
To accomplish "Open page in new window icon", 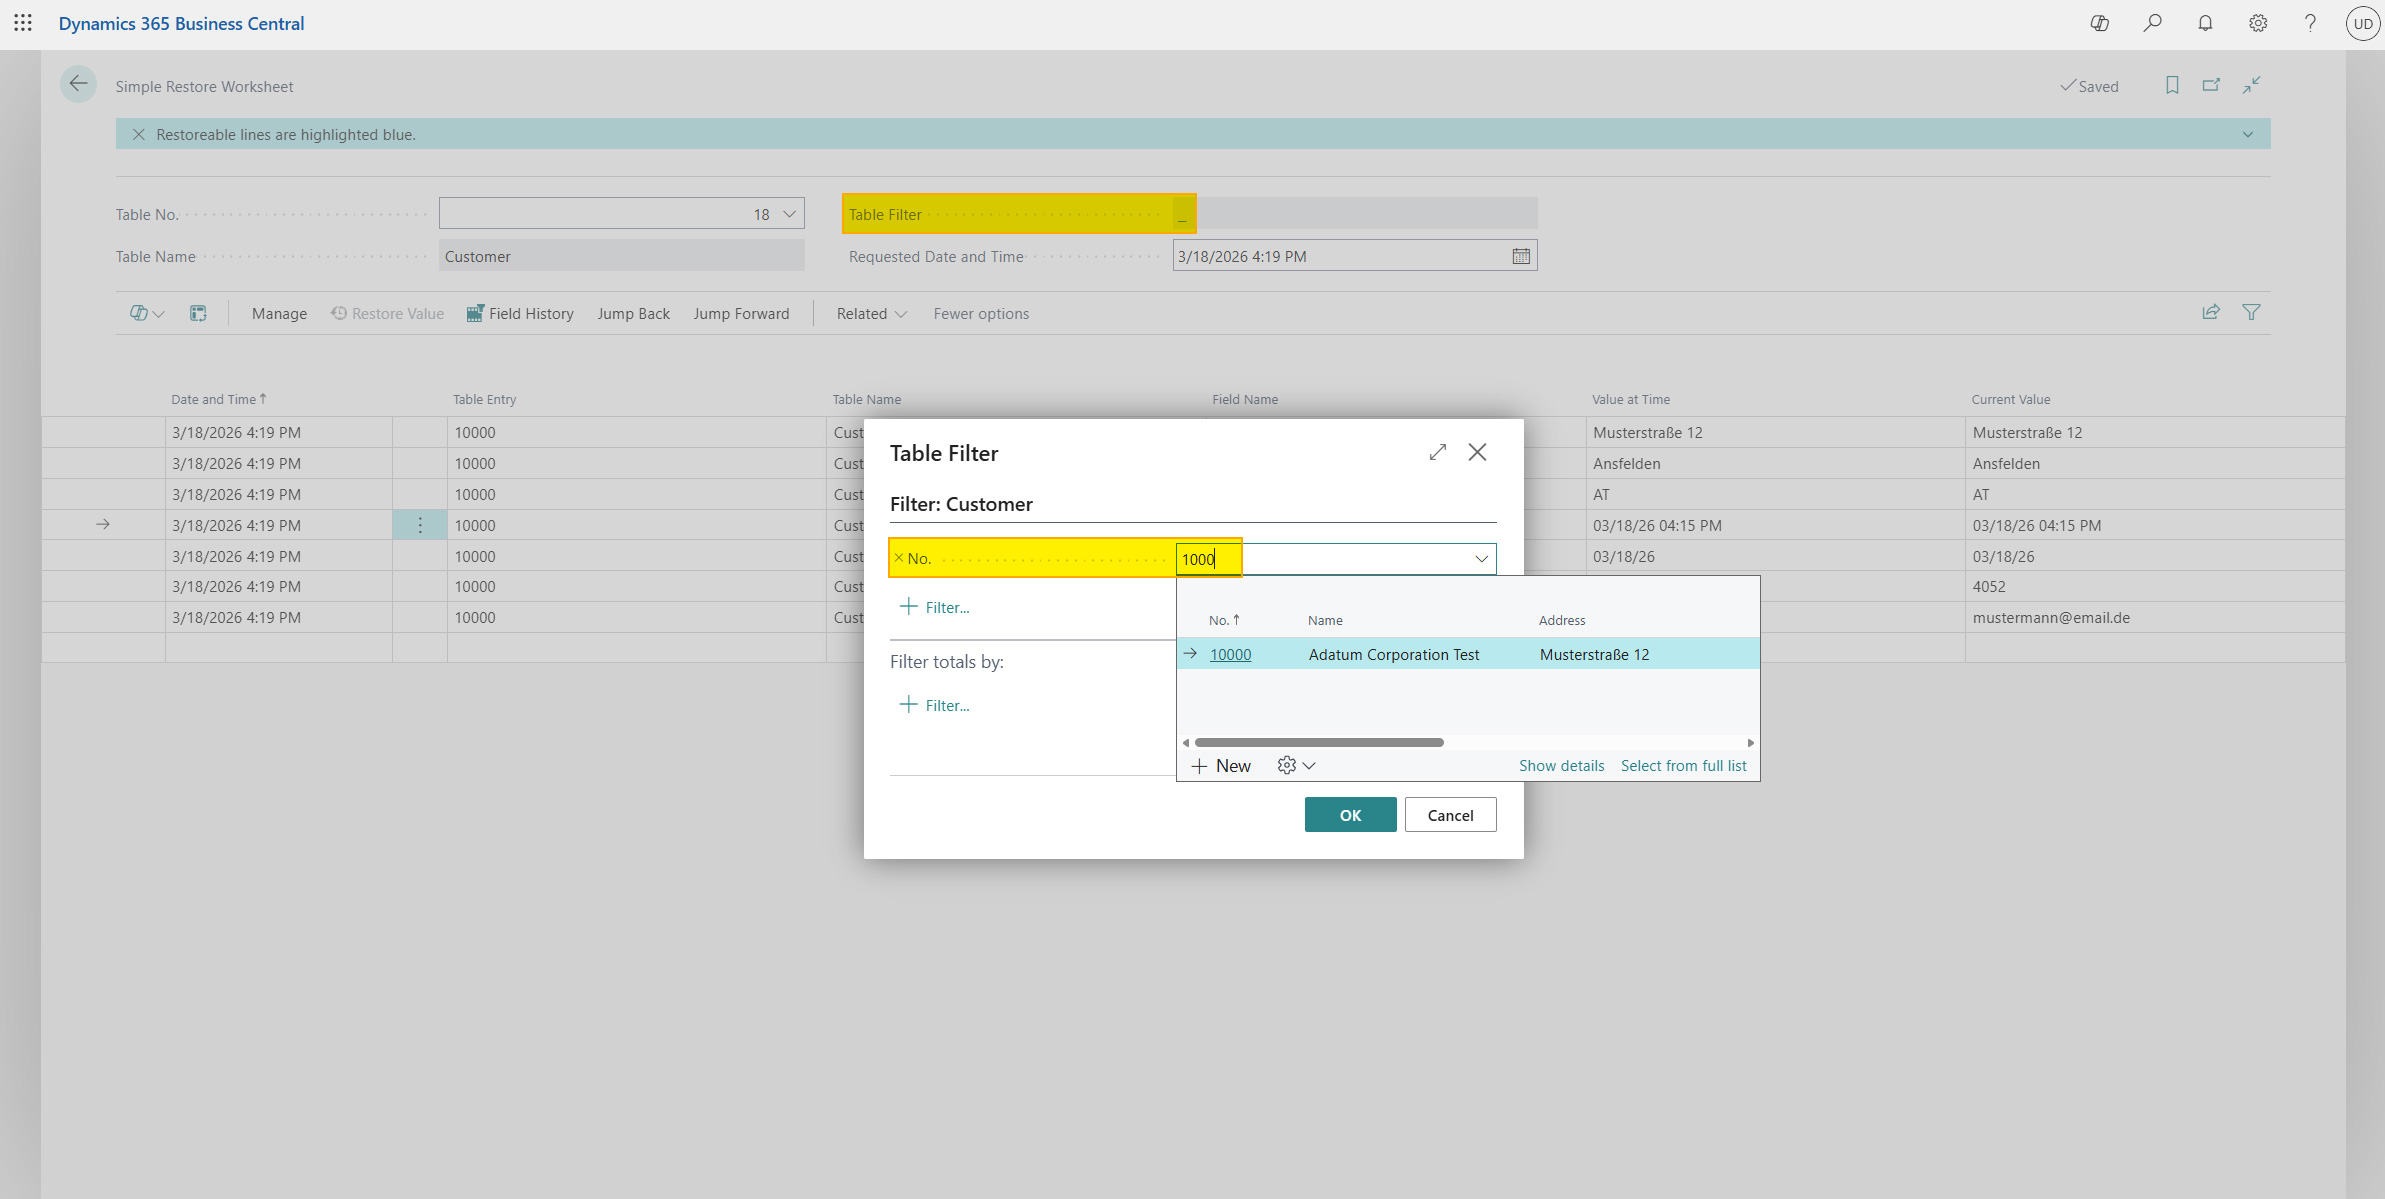I will point(2211,86).
